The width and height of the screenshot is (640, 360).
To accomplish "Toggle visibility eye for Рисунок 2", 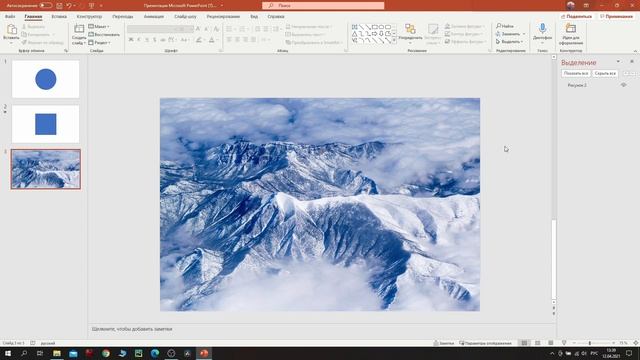I will [623, 85].
